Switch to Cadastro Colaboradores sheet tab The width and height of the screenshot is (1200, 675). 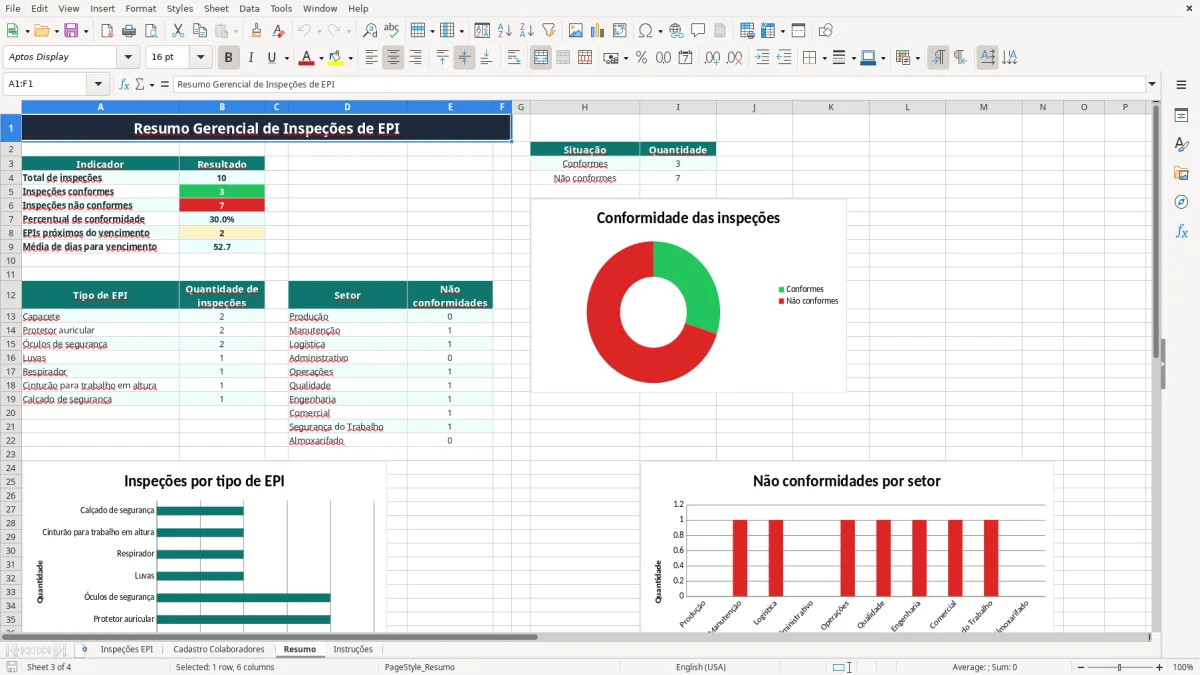pyautogui.click(x=219, y=649)
